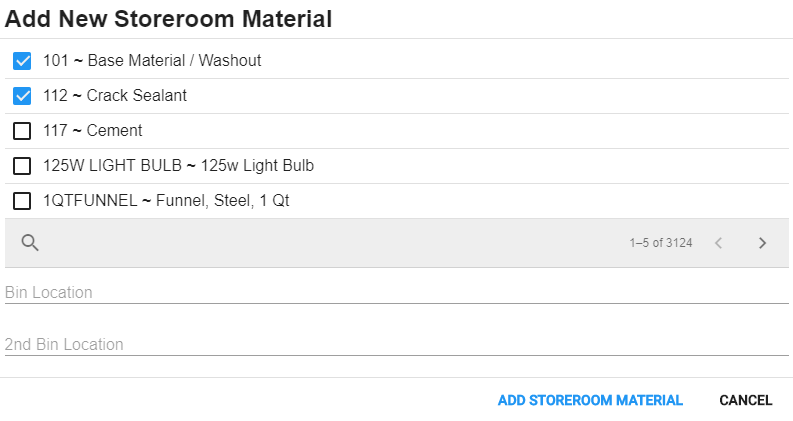Image resolution: width=793 pixels, height=421 pixels.
Task: Click the 'Add New Storeroom Material' title
Action: 169,18
